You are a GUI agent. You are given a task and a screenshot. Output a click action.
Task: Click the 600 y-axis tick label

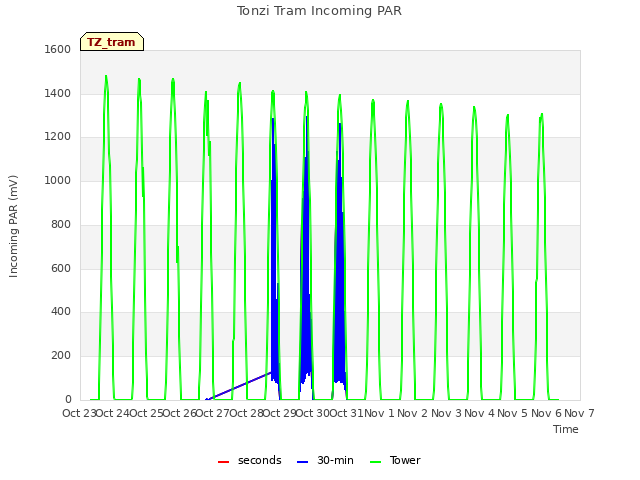tap(61, 269)
